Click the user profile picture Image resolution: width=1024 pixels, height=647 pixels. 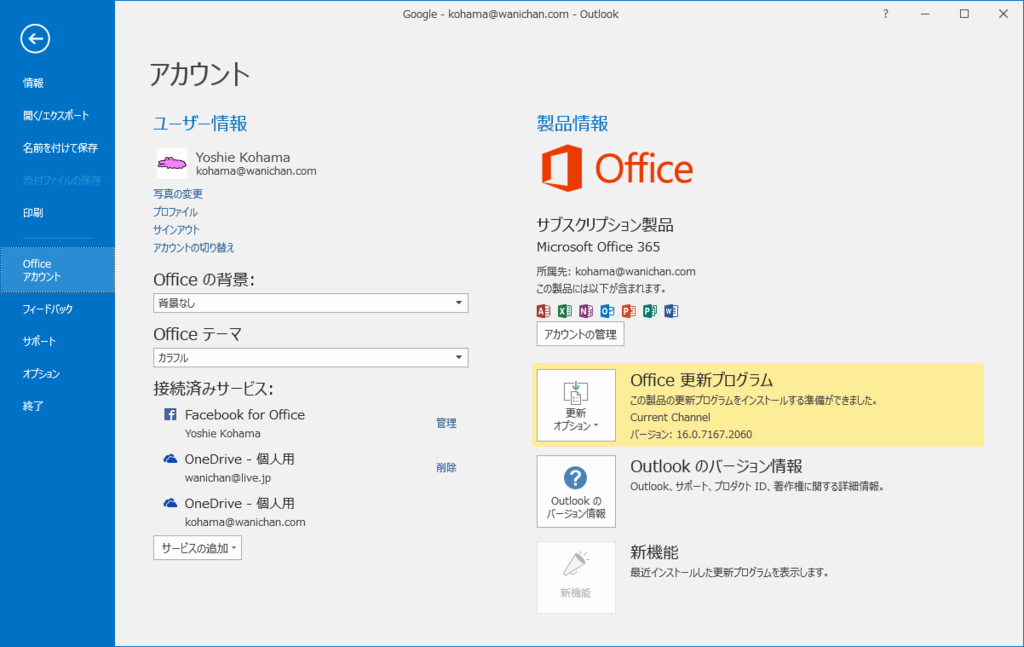point(172,163)
